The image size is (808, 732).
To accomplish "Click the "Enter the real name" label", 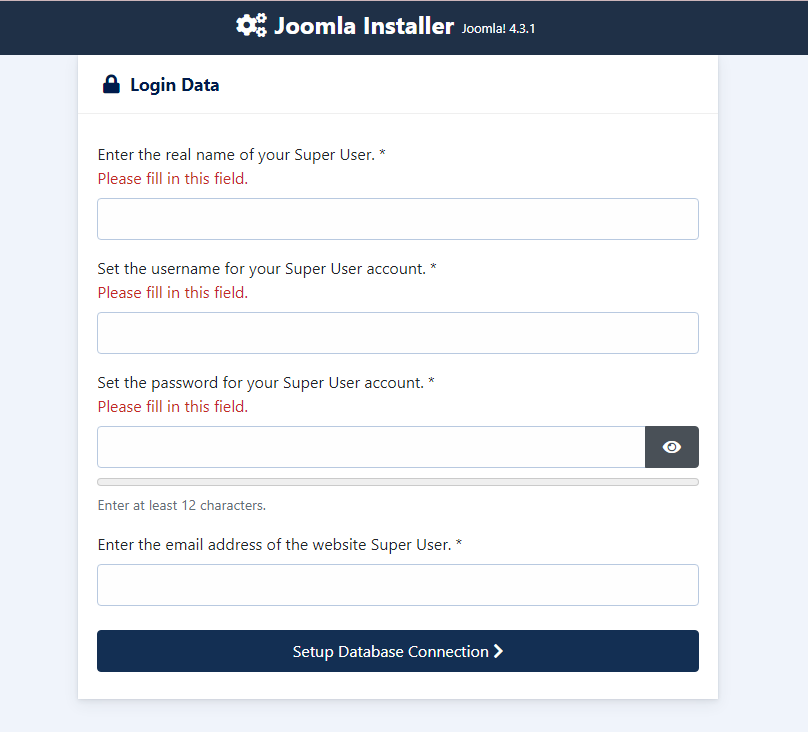I will [241, 155].
